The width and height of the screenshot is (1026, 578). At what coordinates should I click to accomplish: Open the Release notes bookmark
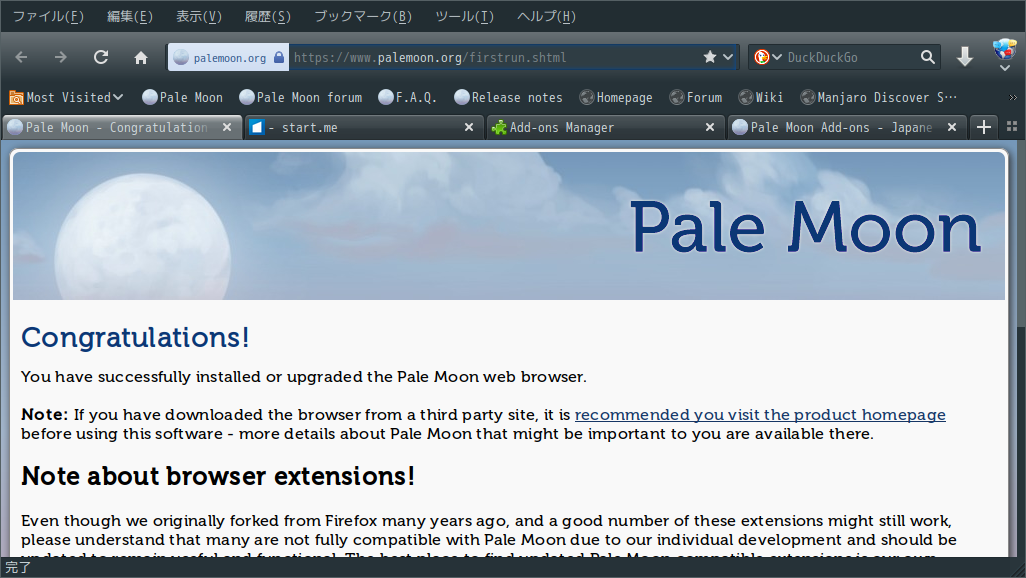pos(508,98)
